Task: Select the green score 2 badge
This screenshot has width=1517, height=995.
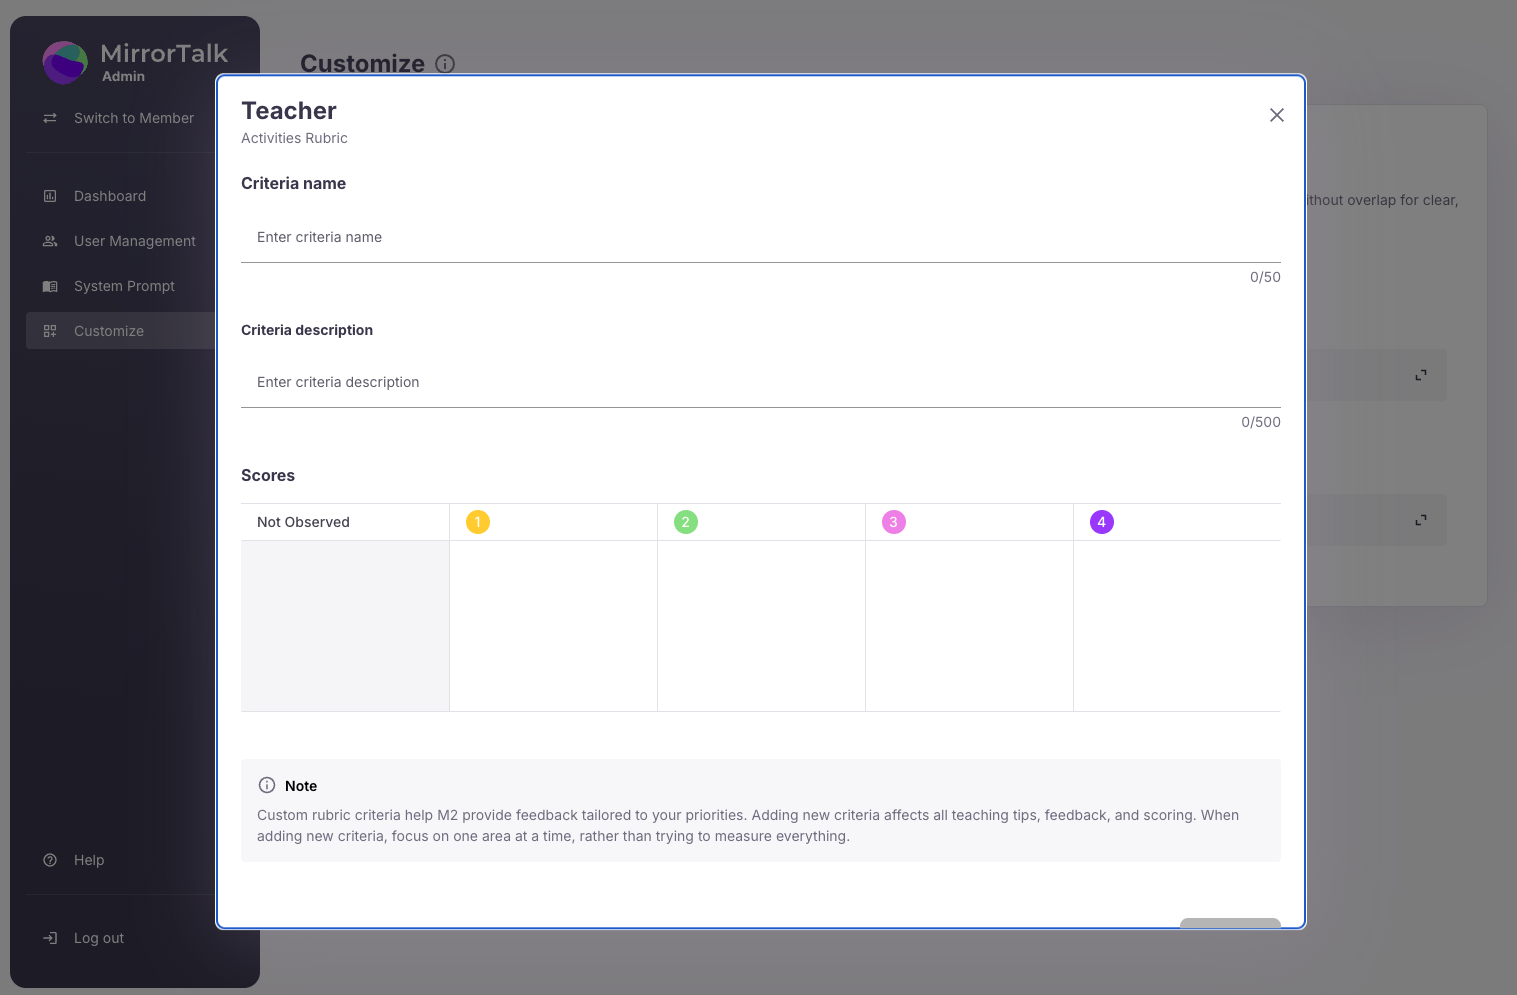Action: (x=686, y=522)
